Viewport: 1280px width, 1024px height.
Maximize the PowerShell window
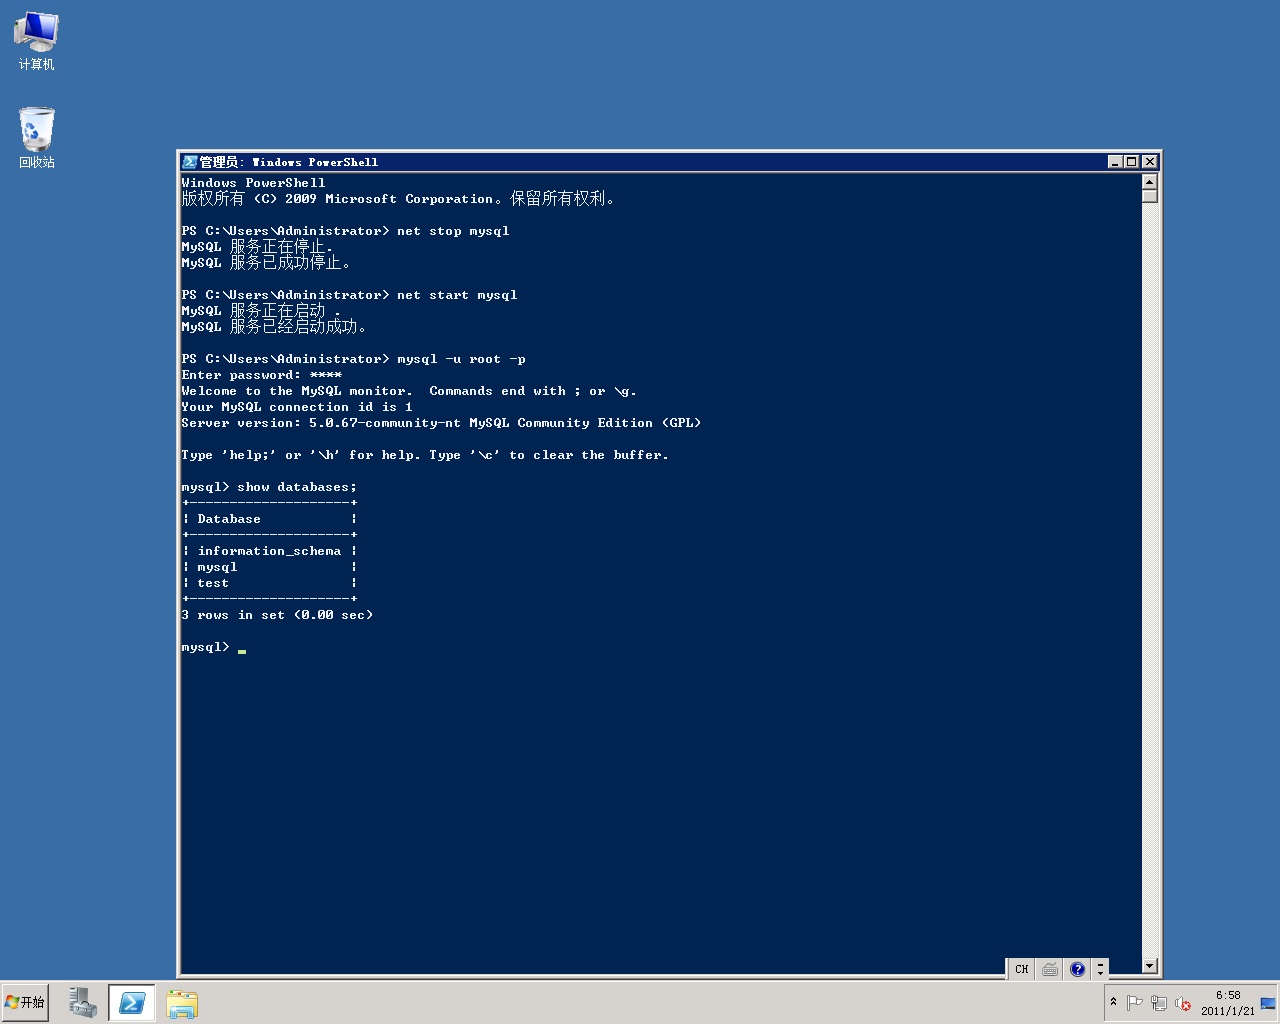pos(1132,162)
